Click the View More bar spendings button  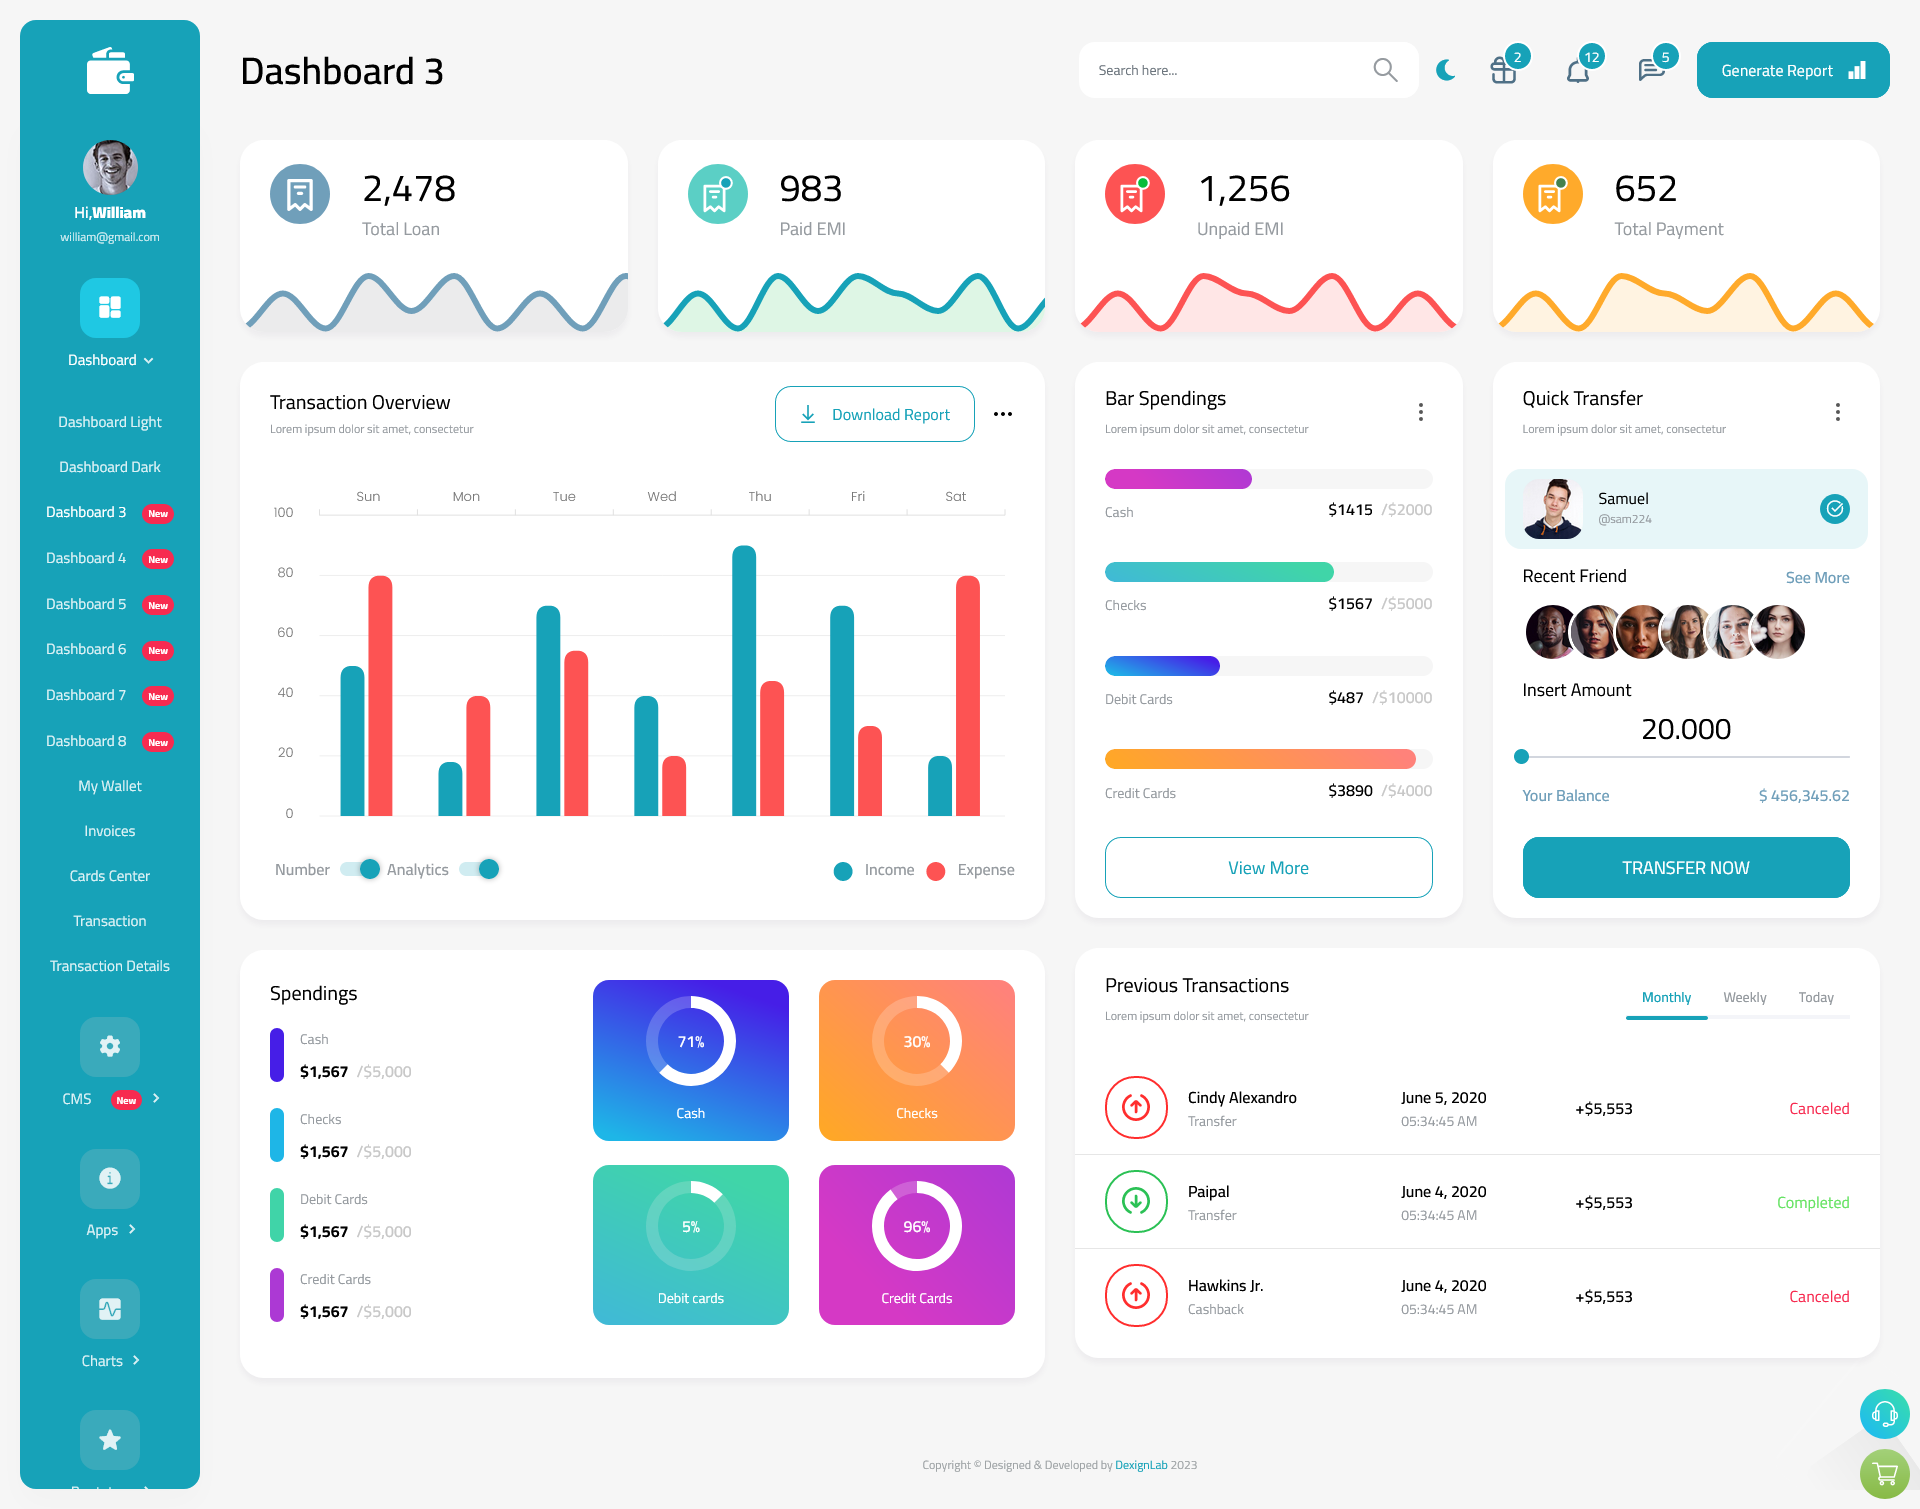[1267, 867]
